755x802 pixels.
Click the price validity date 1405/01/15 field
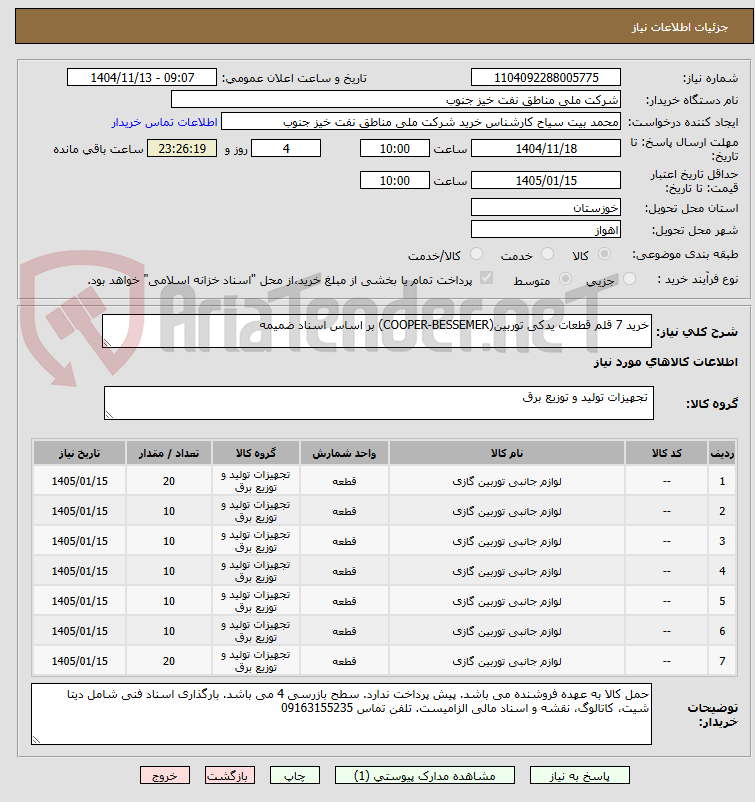(x=546, y=180)
